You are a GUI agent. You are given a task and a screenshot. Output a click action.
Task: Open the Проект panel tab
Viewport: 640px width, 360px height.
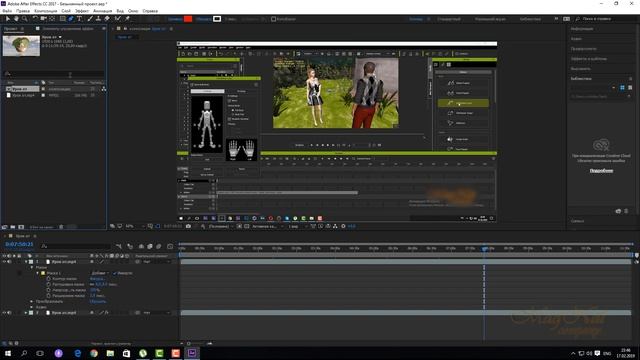[11, 29]
